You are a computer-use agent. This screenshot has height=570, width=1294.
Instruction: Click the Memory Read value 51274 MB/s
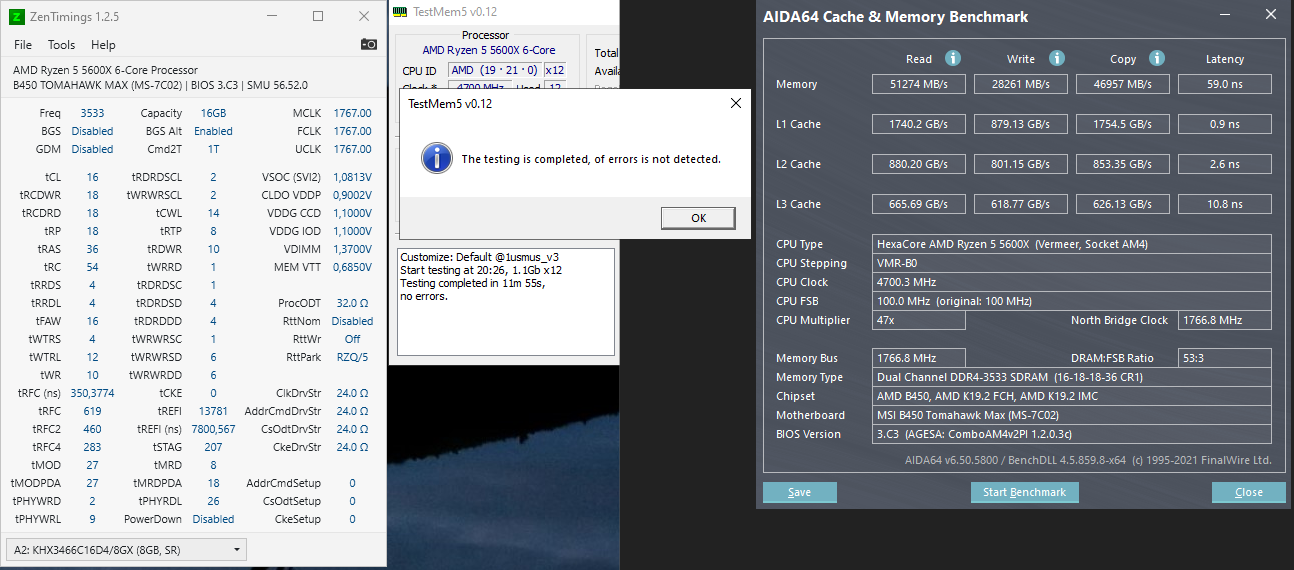(x=919, y=84)
